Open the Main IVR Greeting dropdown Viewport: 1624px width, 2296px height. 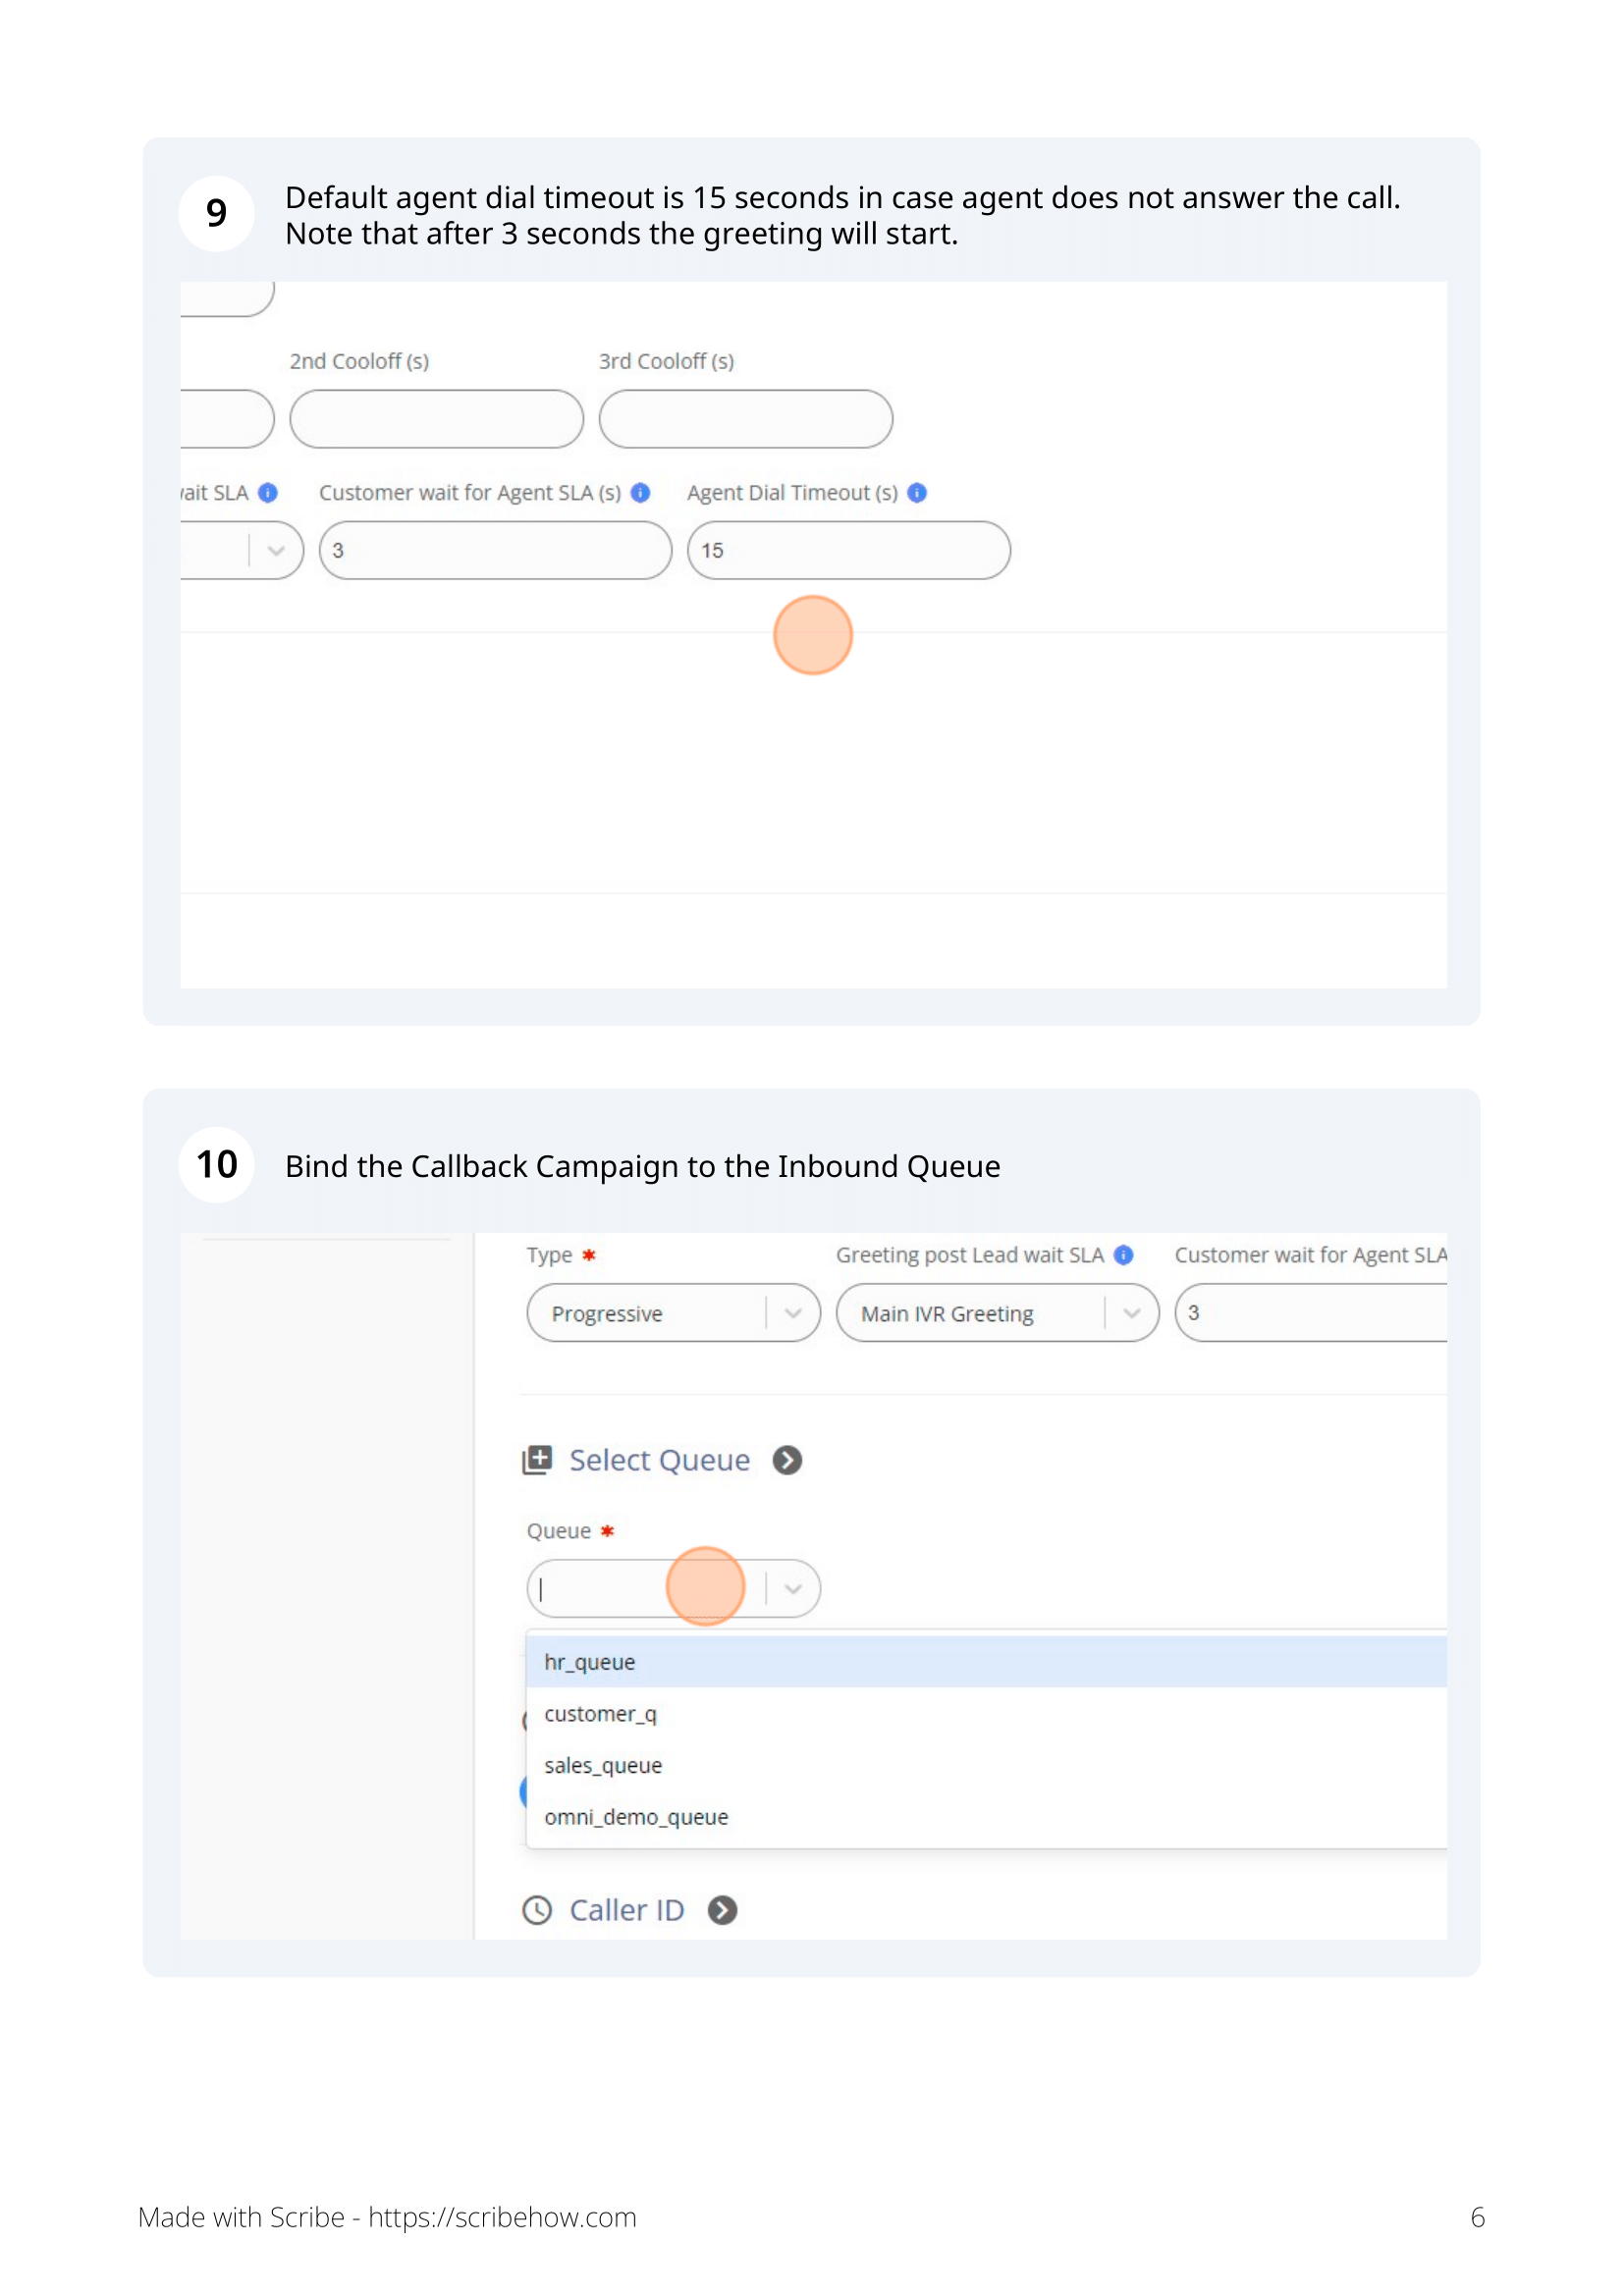pos(998,1313)
